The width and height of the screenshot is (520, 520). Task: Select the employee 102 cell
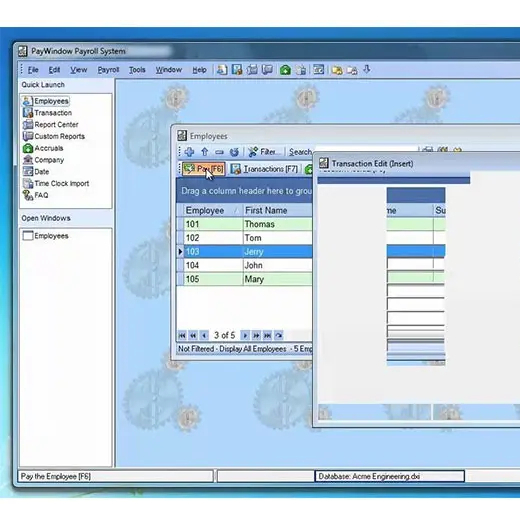(x=213, y=238)
